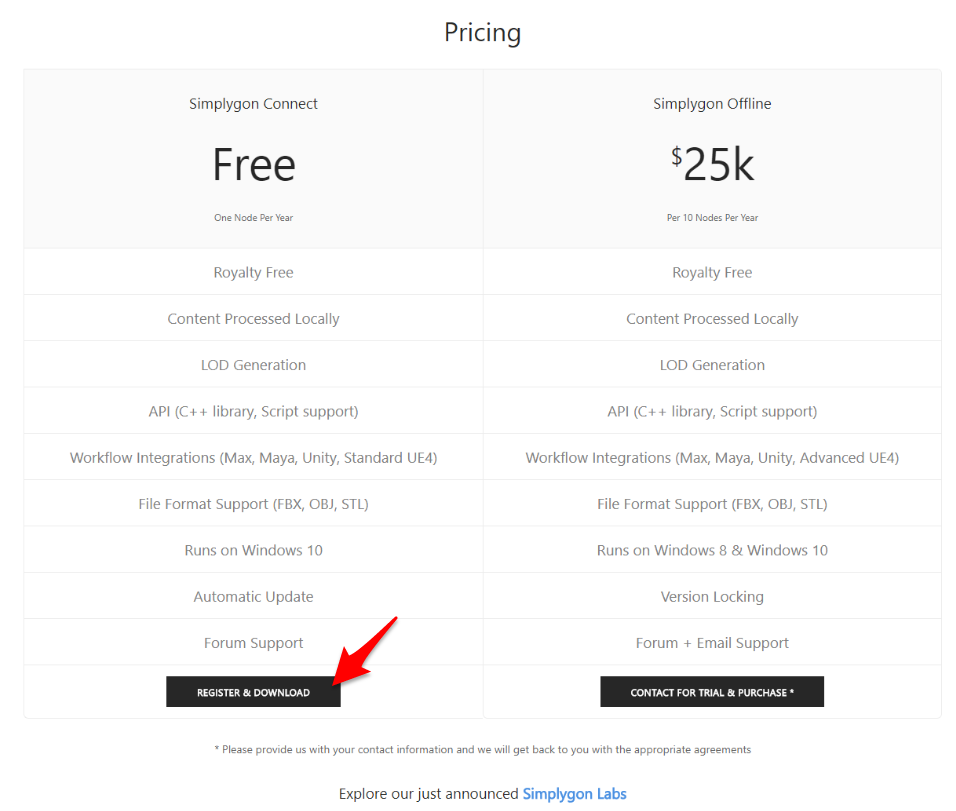Click Contact for Trial & Purchase button

[712, 691]
